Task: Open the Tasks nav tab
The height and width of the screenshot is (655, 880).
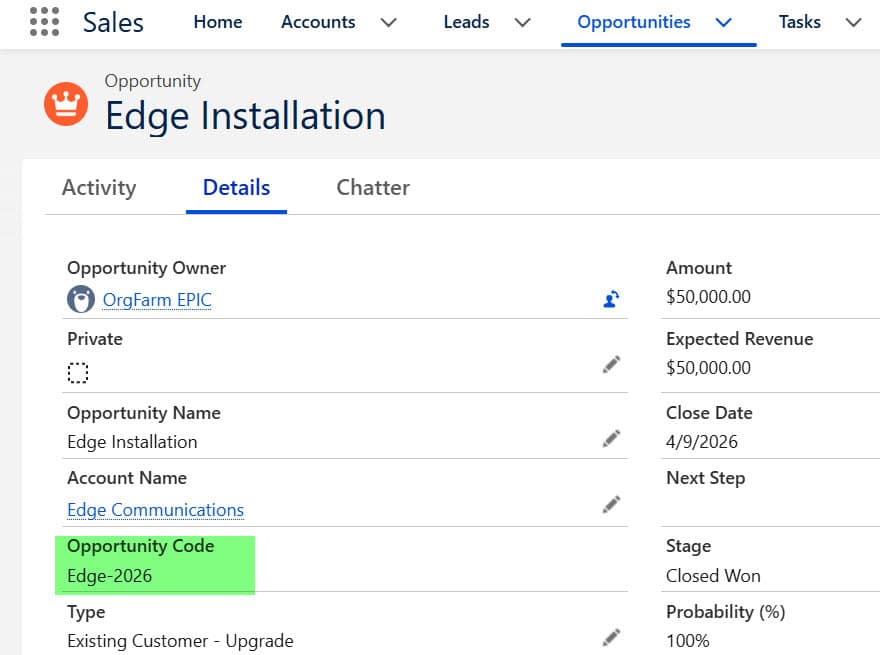Action: pos(800,22)
